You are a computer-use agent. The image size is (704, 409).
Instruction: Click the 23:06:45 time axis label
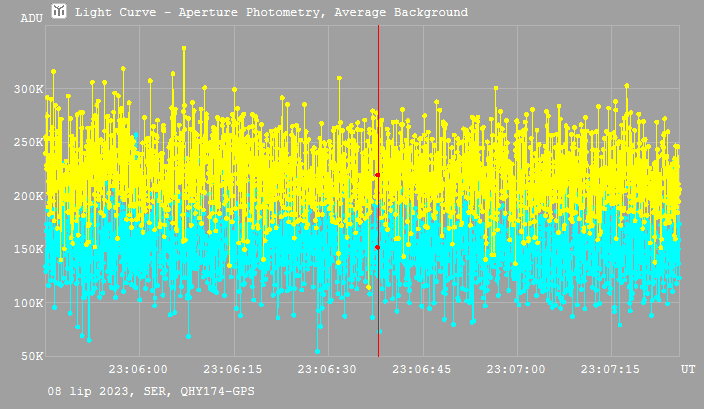pos(422,369)
